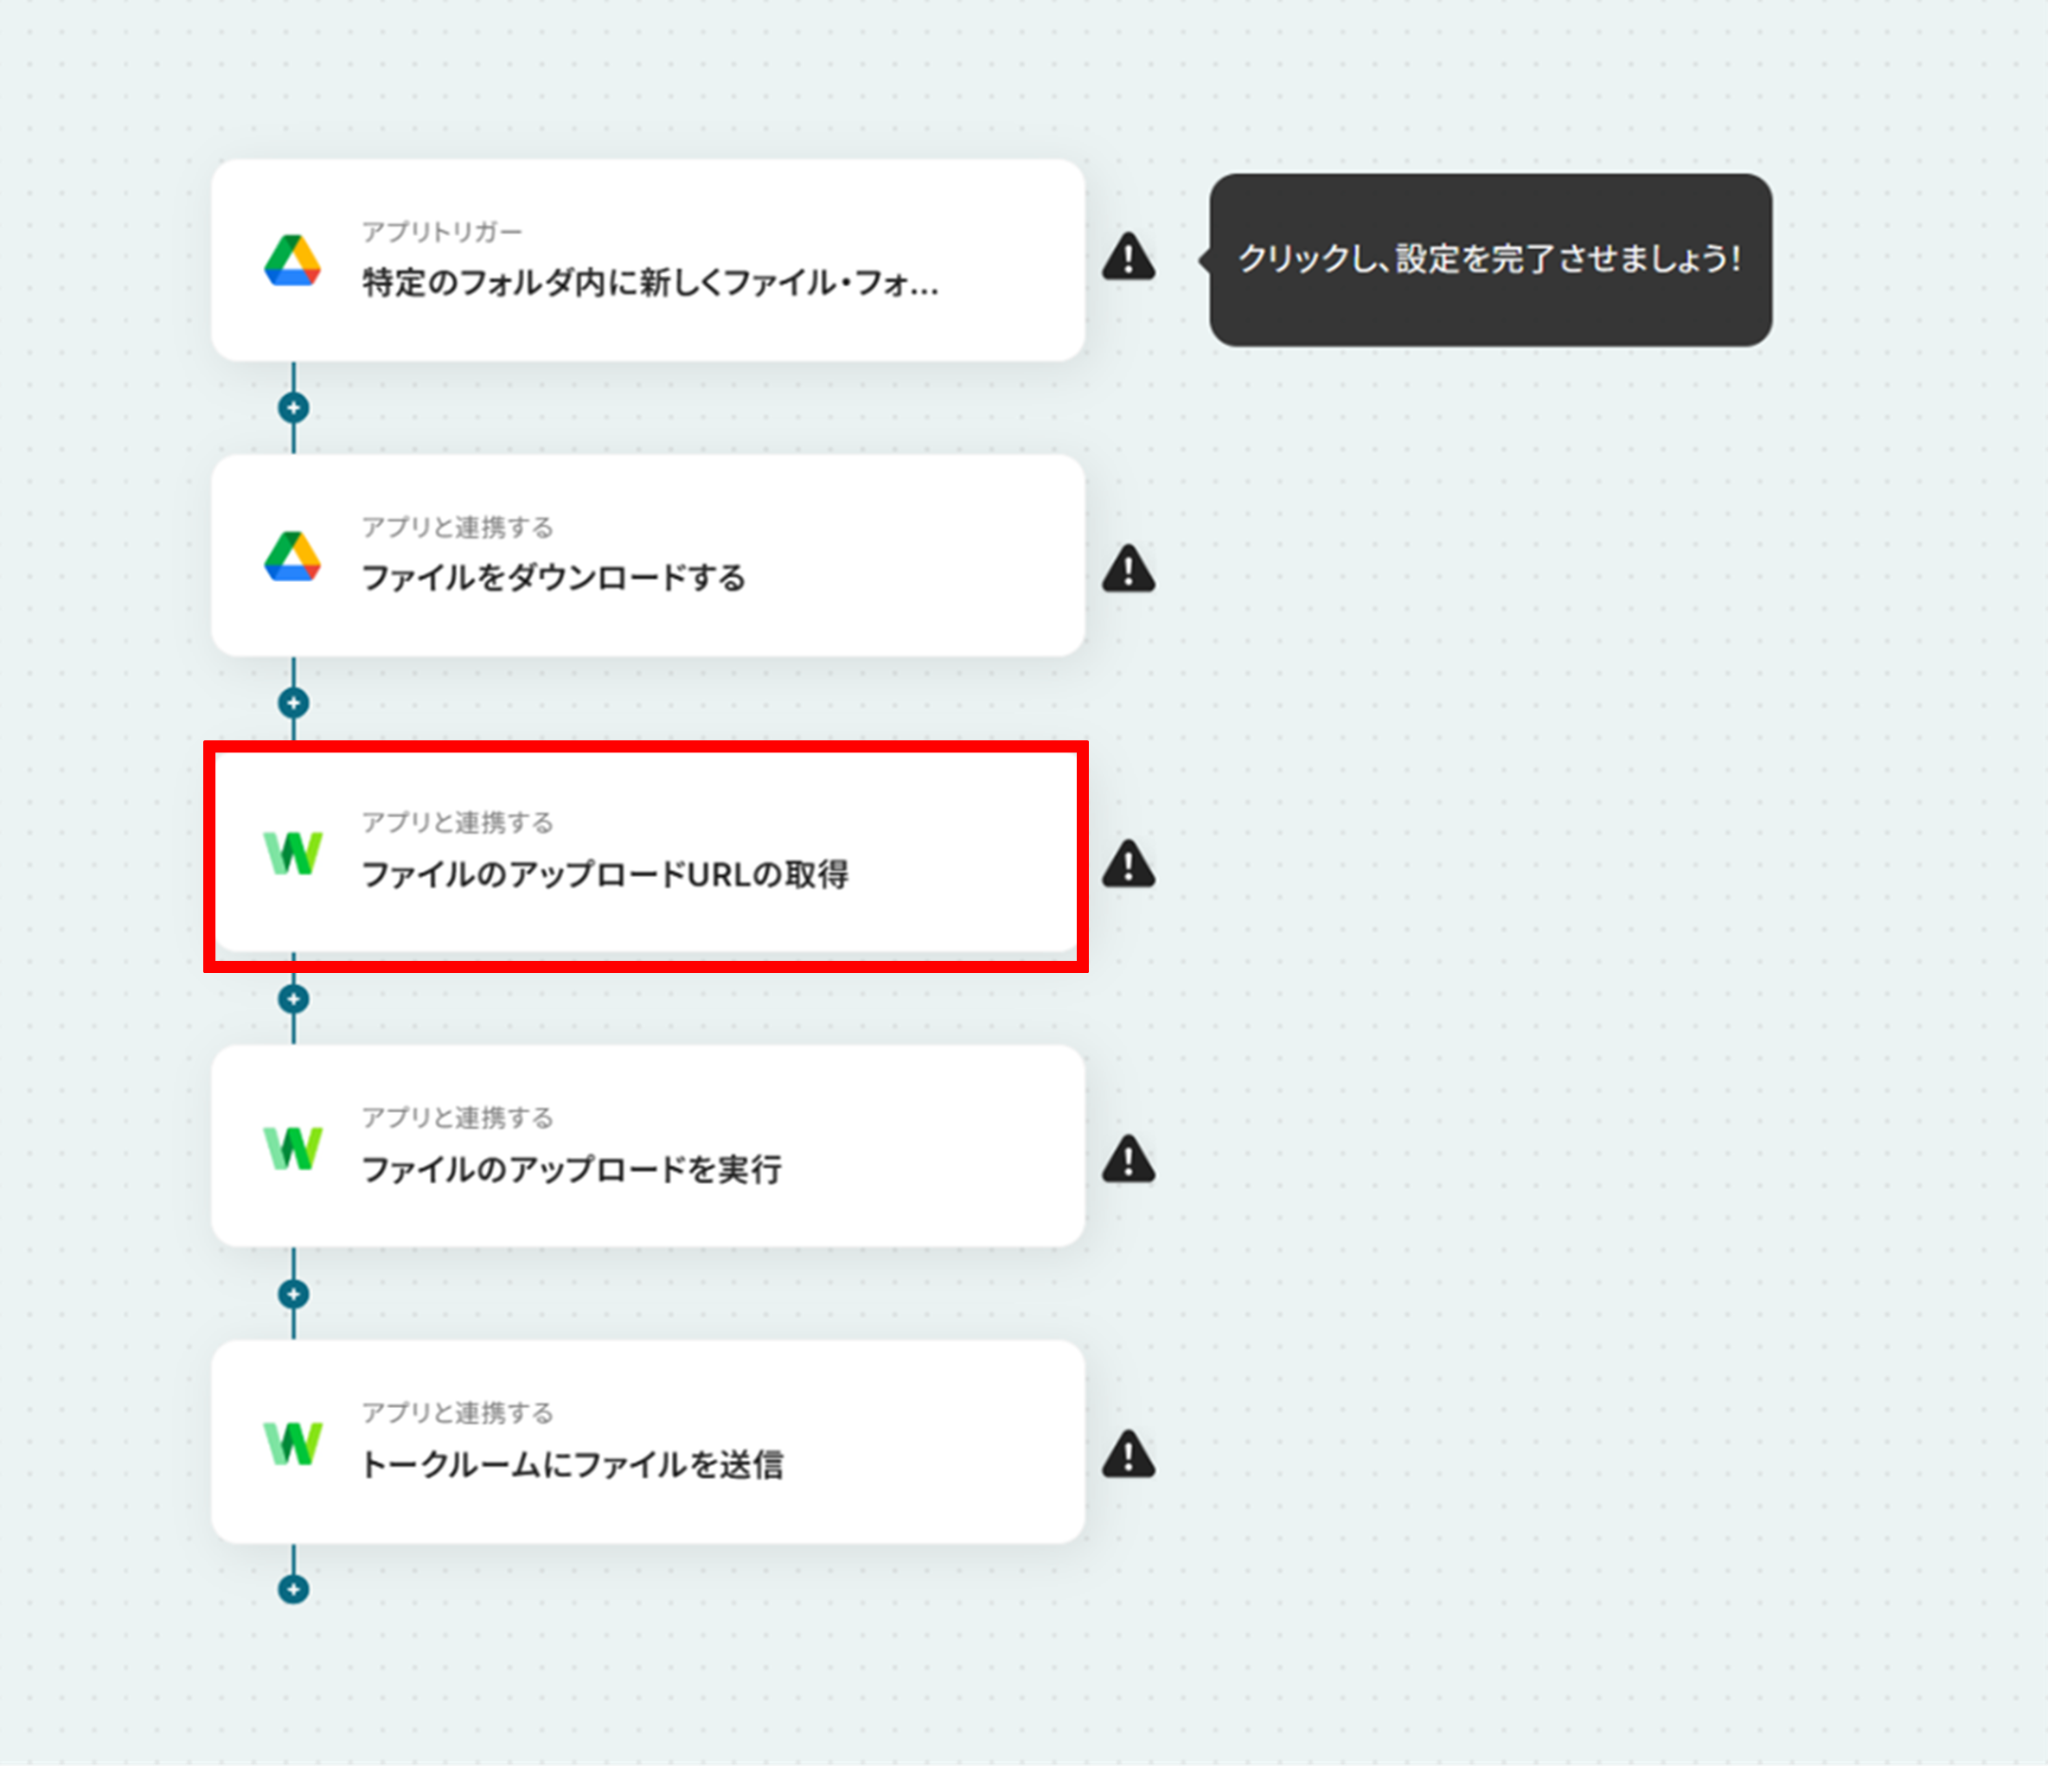Add step below ファイルのアップロードURLの取得 card
2048x1766 pixels.
(x=293, y=999)
